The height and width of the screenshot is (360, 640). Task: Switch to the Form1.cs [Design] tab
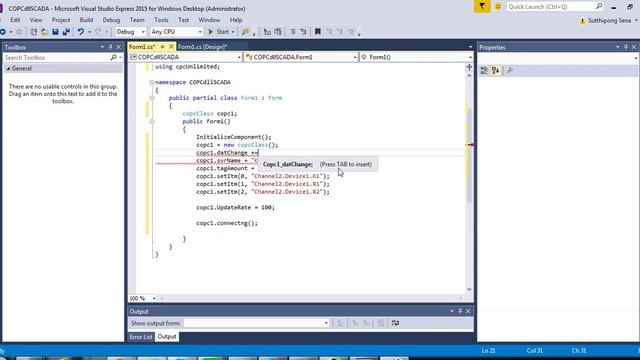coord(203,47)
